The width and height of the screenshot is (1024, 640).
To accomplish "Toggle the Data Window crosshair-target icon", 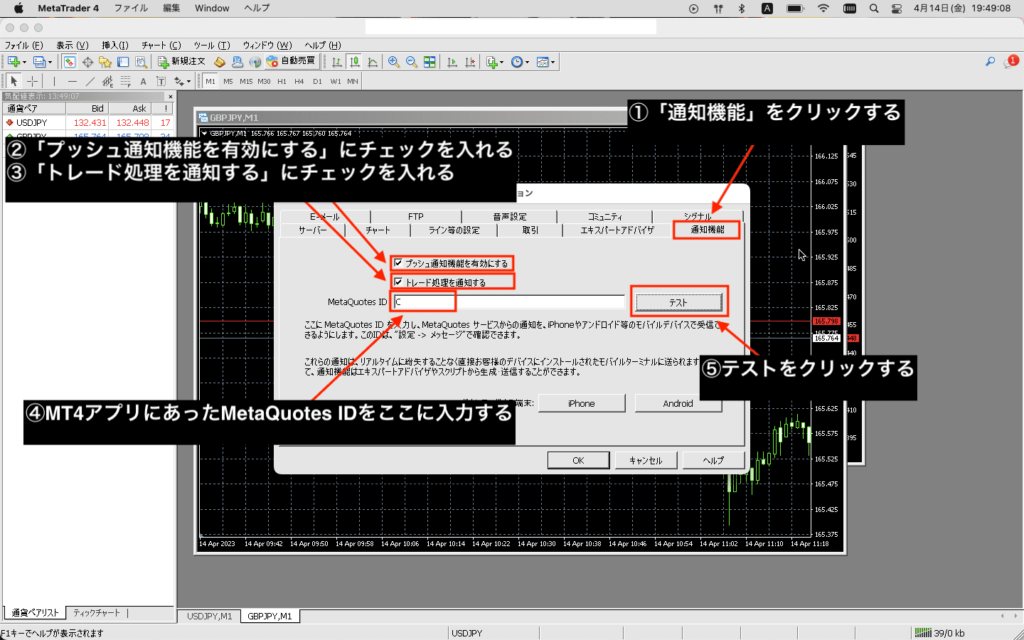I will click(x=87, y=62).
